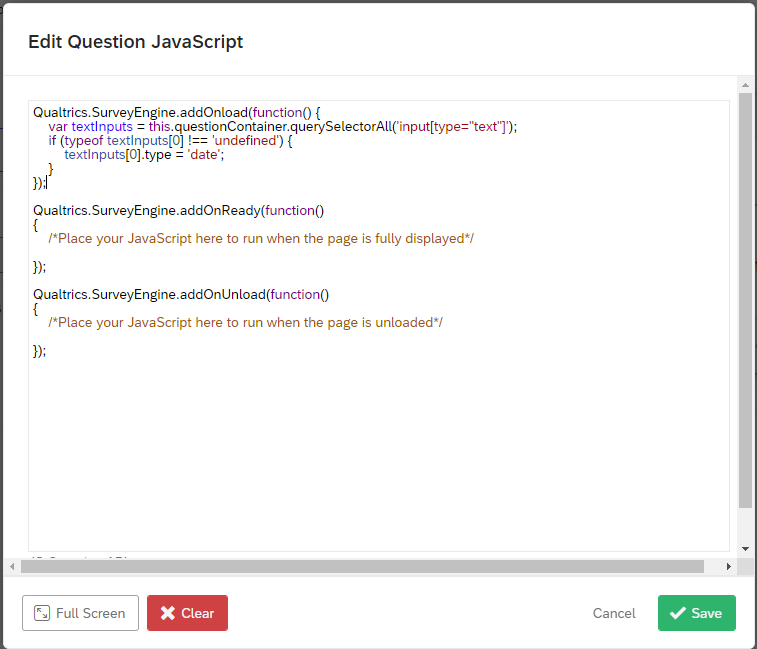757x649 pixels.
Task: Click the horizontal scrollbar thumb
Action: pos(360,566)
